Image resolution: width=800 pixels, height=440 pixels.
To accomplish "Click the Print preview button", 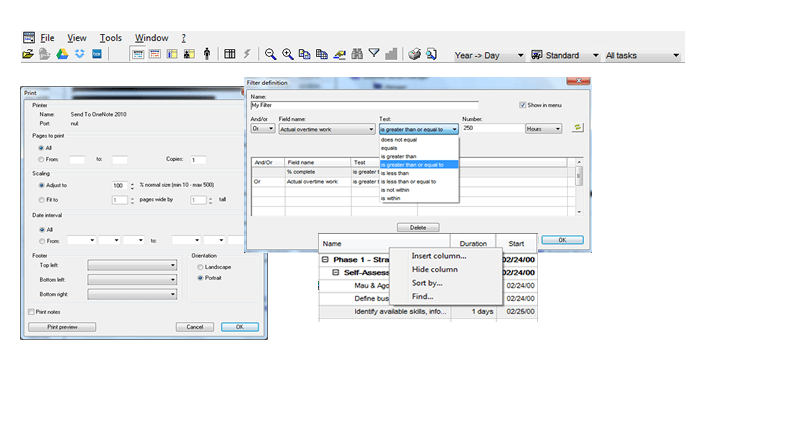I will click(x=62, y=327).
